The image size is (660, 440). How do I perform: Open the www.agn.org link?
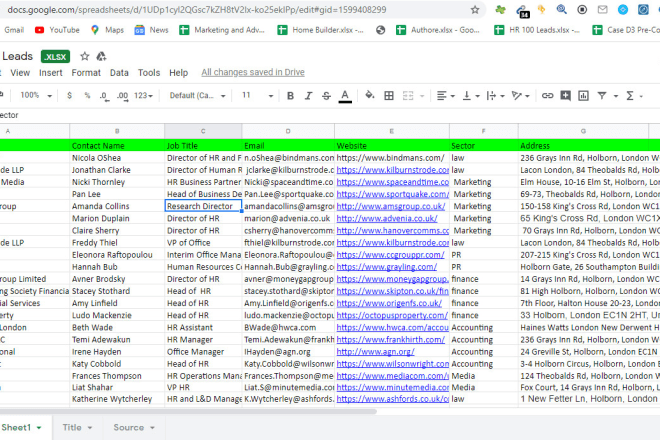pyautogui.click(x=375, y=352)
